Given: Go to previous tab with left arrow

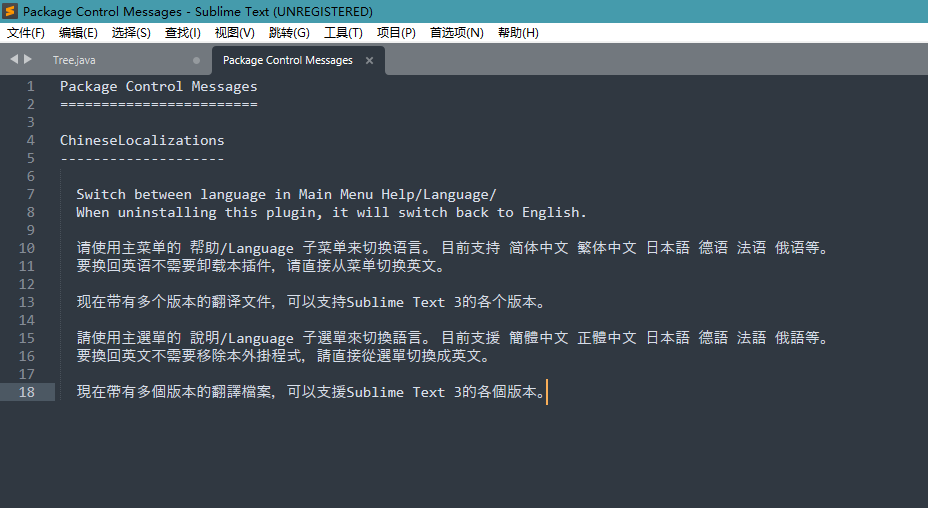Looking at the screenshot, I should pyautogui.click(x=14, y=59).
